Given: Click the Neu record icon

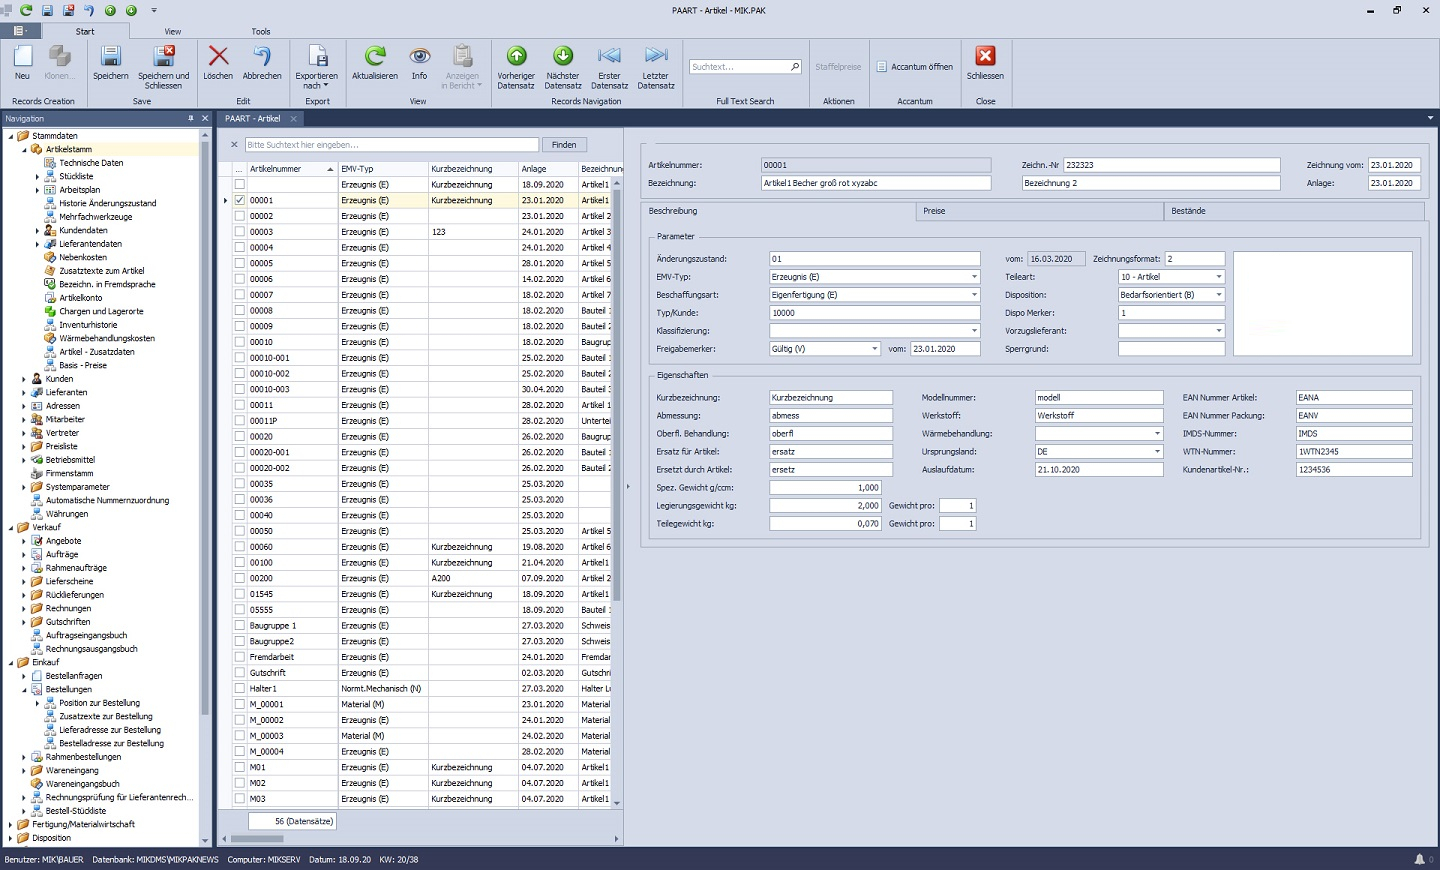Looking at the screenshot, I should (22, 57).
